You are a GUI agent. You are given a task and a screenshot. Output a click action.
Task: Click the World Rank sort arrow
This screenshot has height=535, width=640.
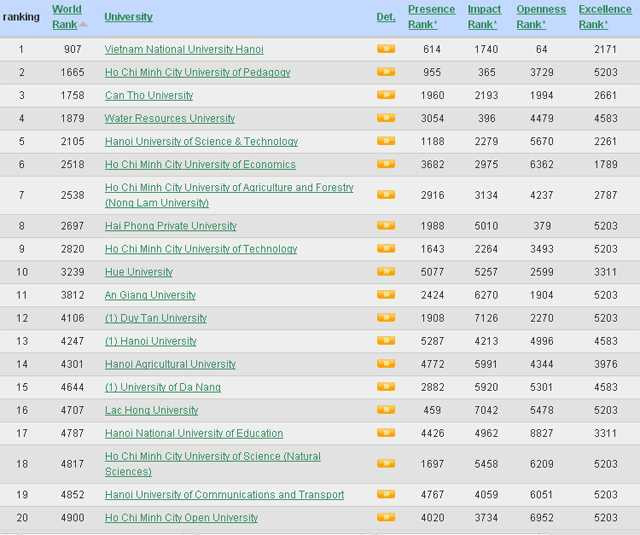pos(83,24)
